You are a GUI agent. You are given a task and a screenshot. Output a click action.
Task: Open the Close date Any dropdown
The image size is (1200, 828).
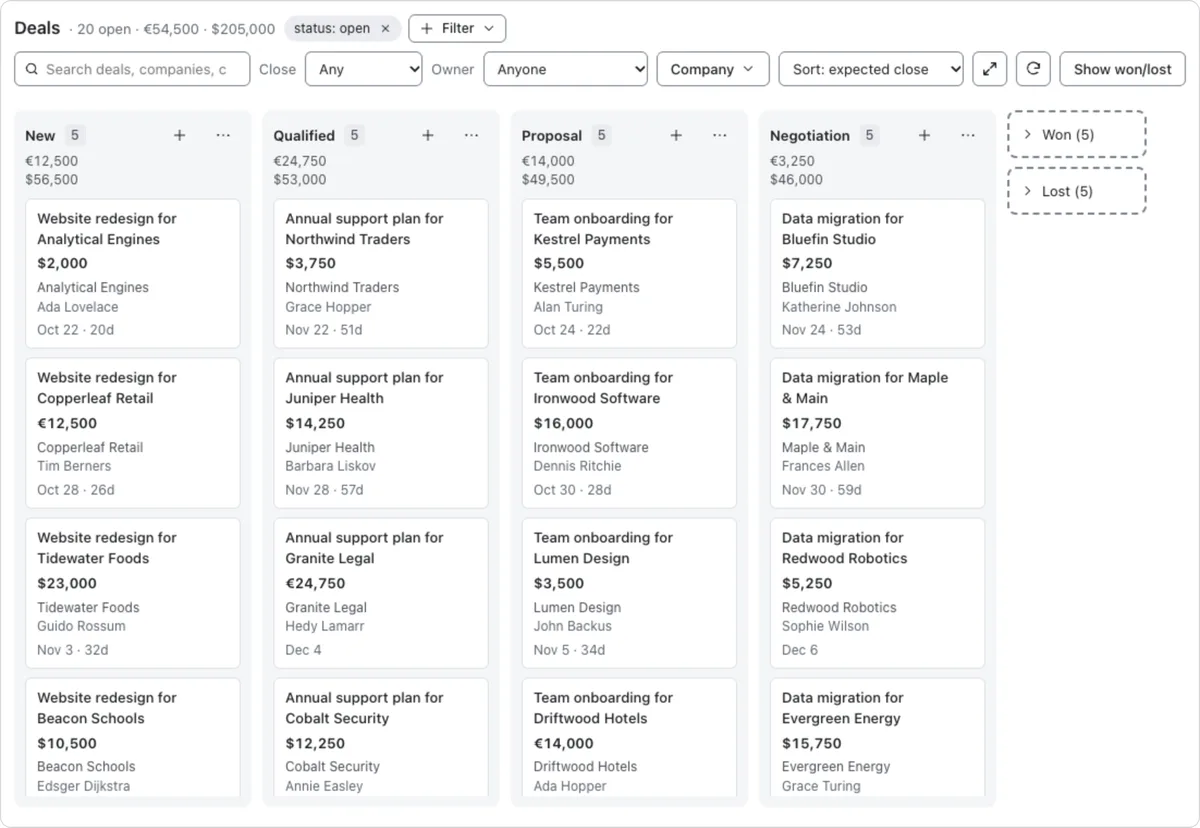(364, 69)
